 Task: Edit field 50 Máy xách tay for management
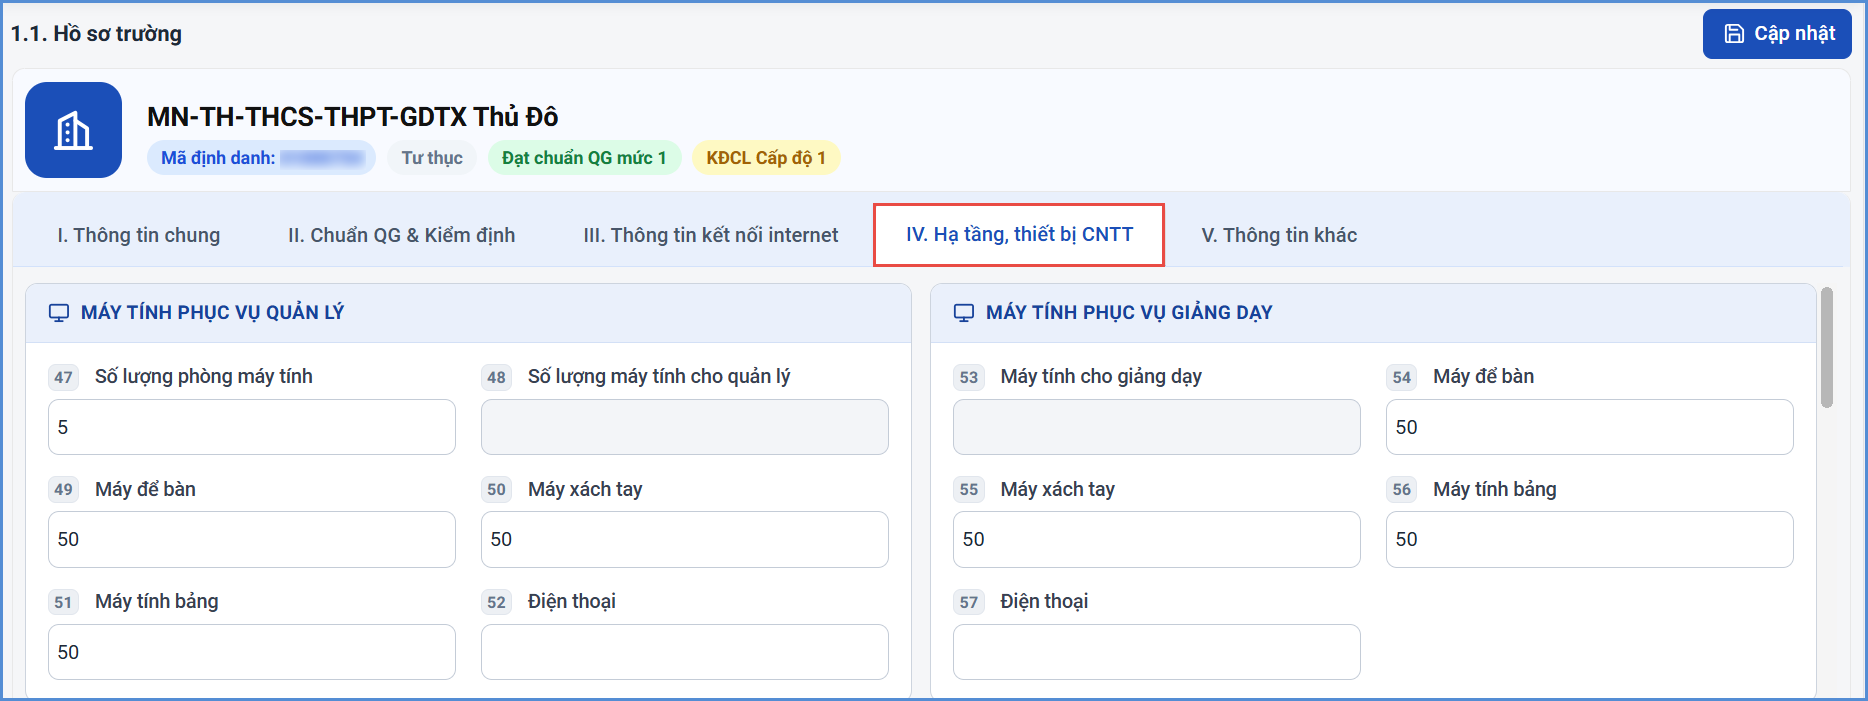tap(685, 539)
